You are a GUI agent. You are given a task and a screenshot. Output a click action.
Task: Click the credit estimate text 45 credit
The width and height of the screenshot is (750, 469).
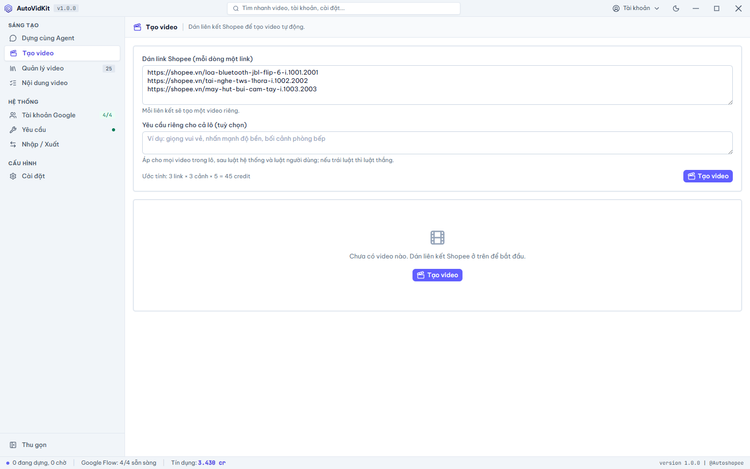coord(196,176)
